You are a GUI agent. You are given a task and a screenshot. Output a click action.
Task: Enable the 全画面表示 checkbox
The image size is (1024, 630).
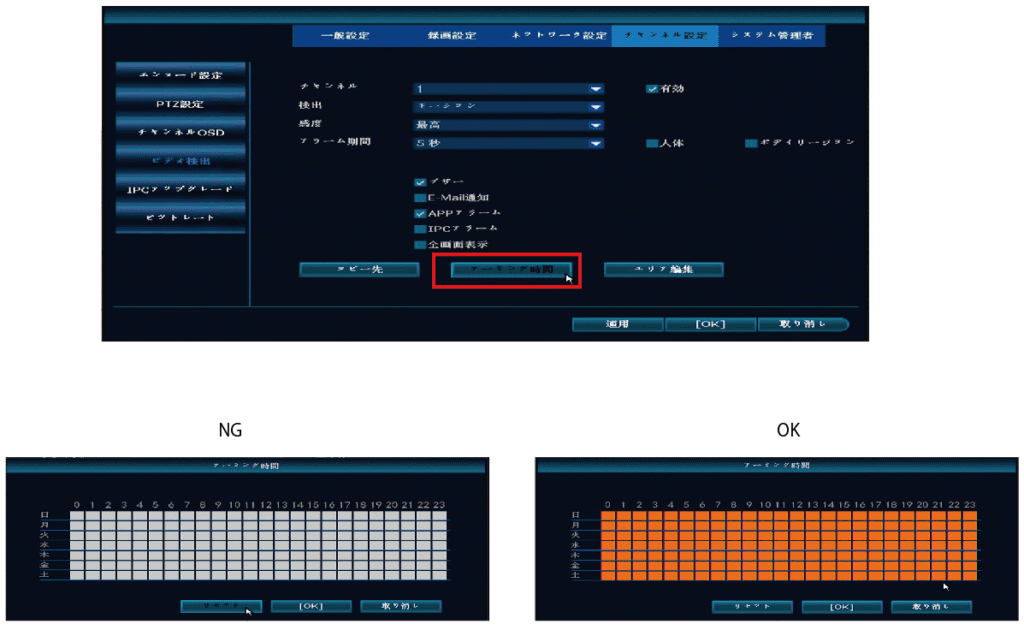420,244
